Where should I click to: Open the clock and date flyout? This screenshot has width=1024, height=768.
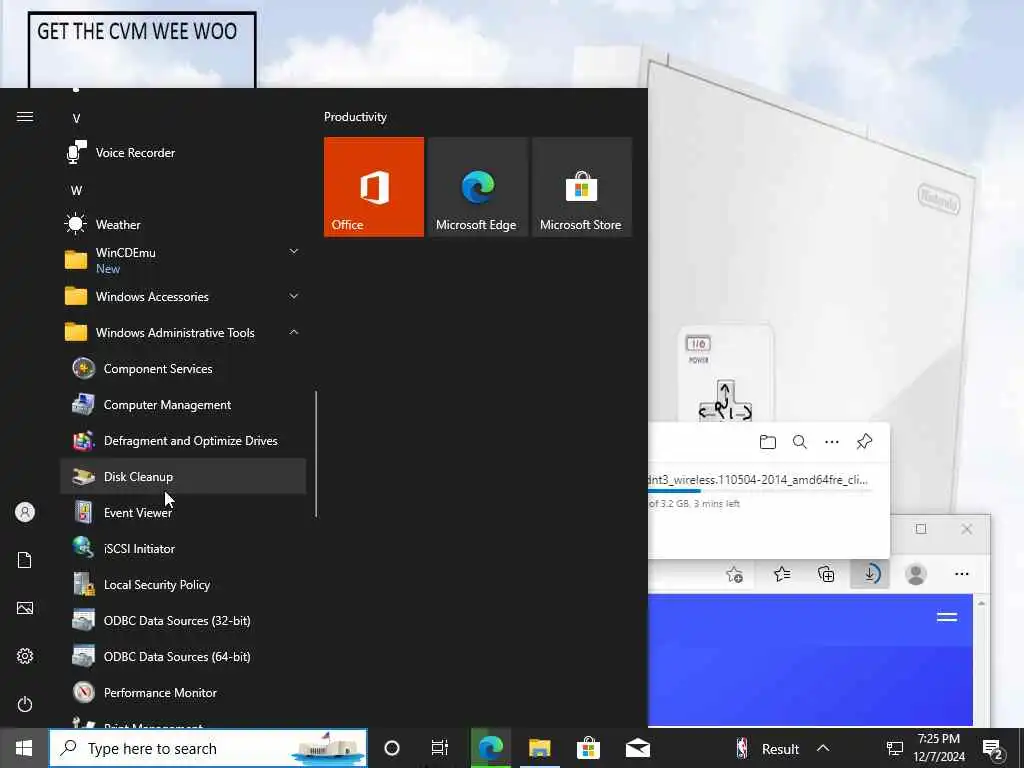coord(939,748)
